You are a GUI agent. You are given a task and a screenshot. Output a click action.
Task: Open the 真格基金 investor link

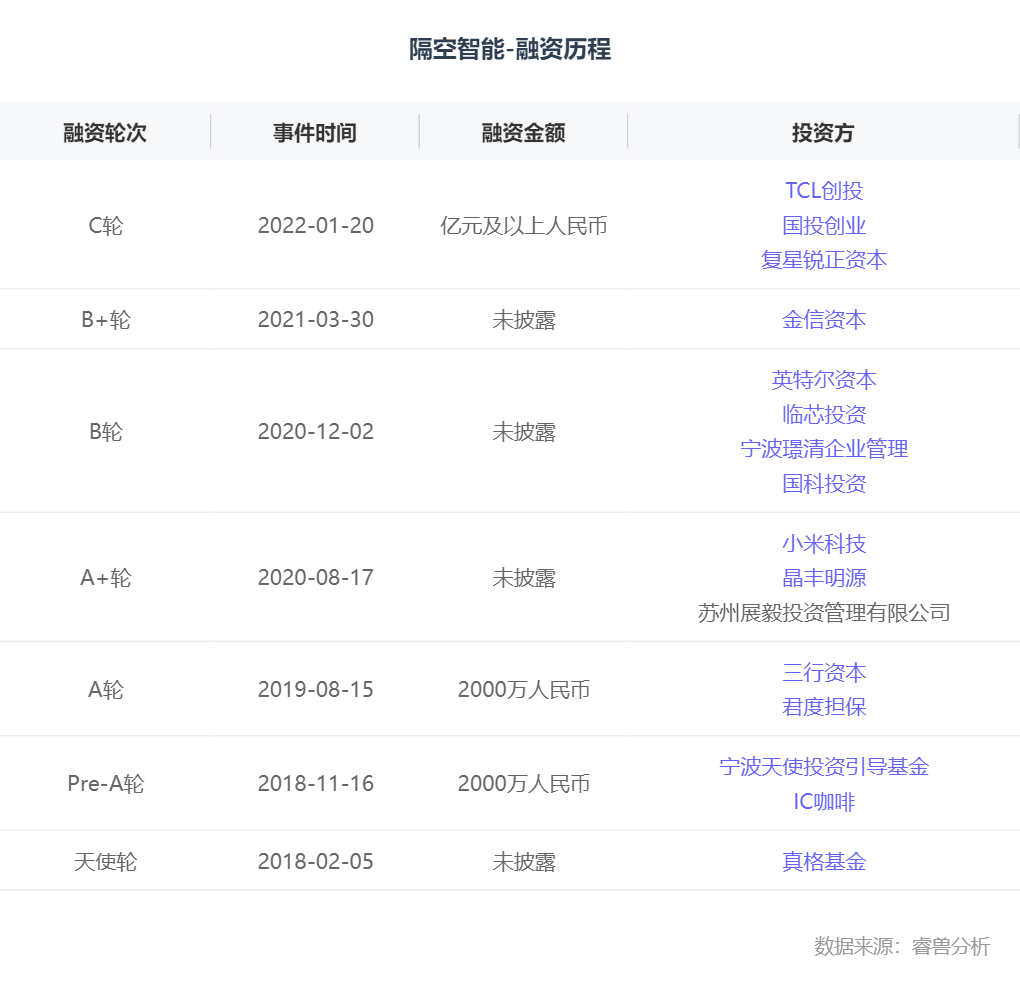824,861
